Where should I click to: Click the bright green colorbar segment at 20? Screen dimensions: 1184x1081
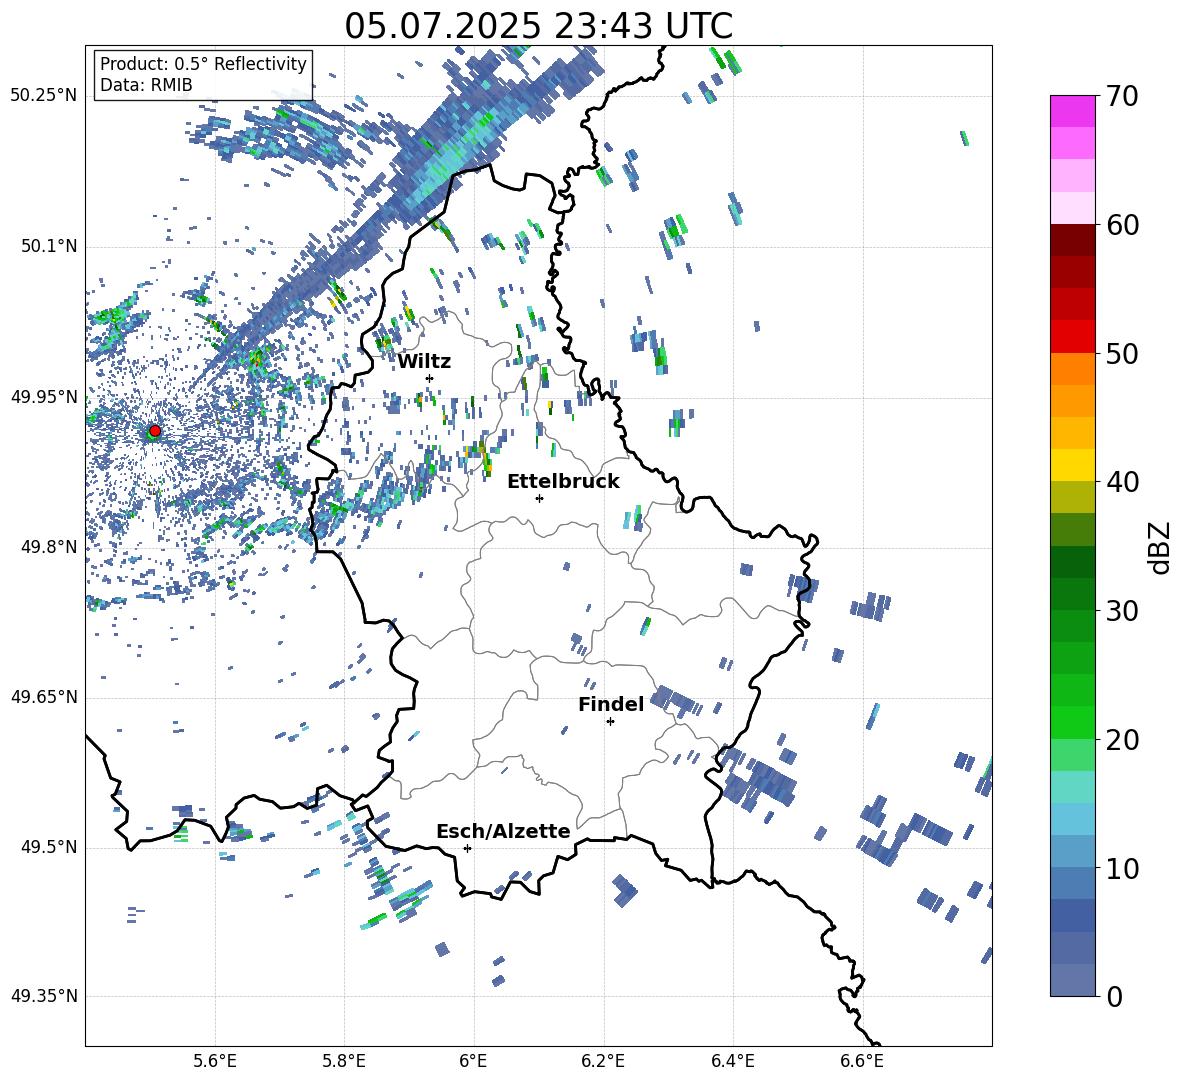1072,722
